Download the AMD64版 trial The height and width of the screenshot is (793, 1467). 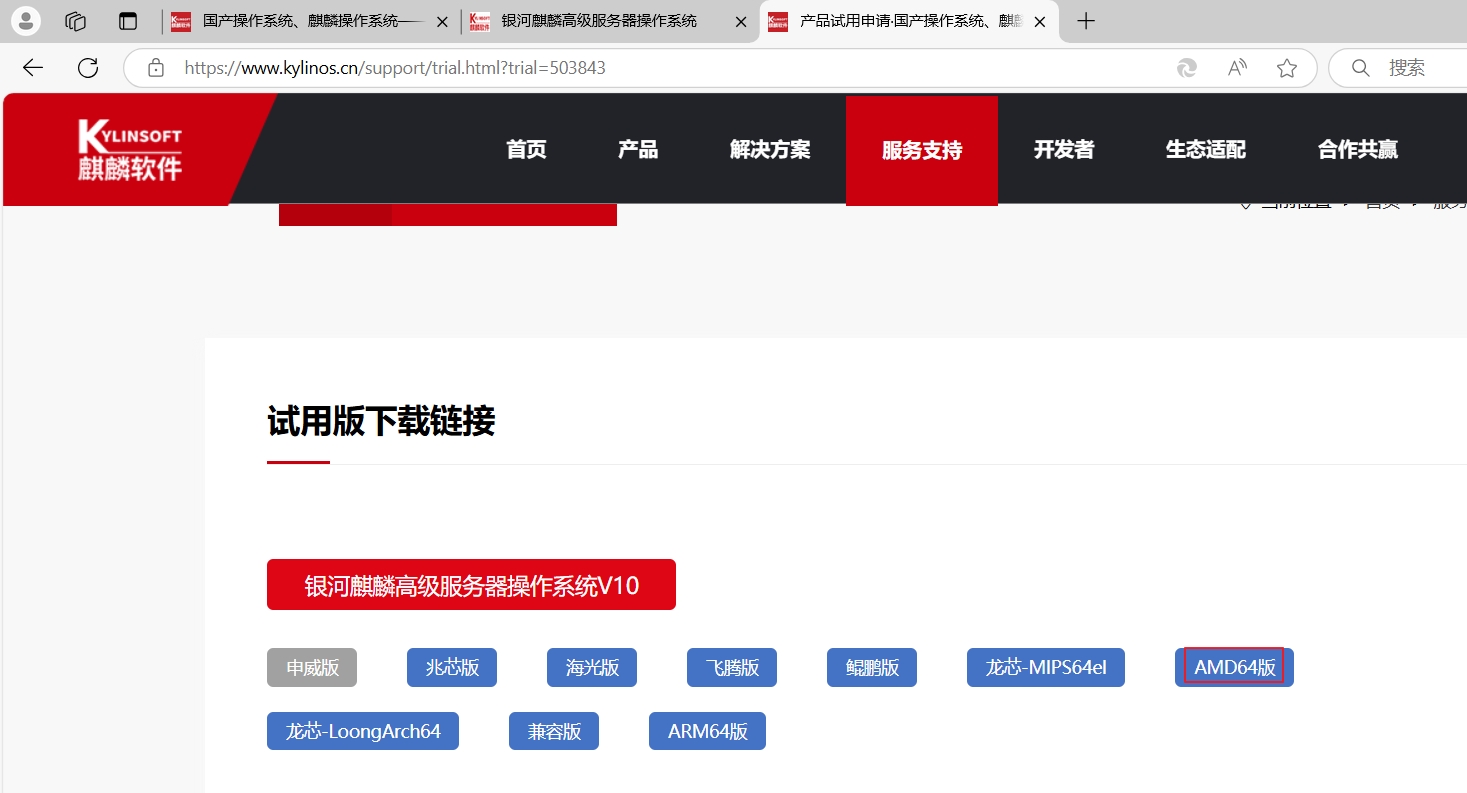coord(1234,668)
